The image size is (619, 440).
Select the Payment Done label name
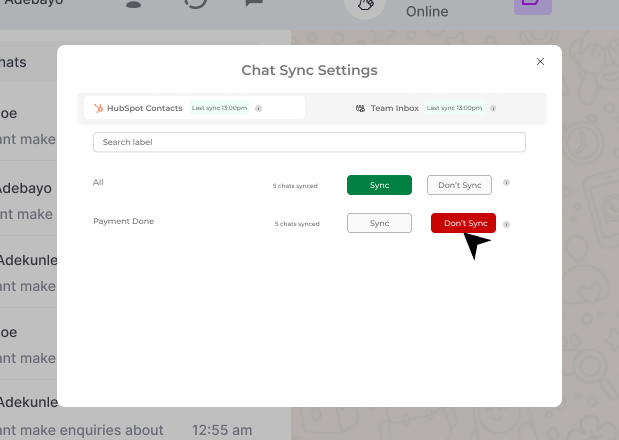[x=124, y=221]
